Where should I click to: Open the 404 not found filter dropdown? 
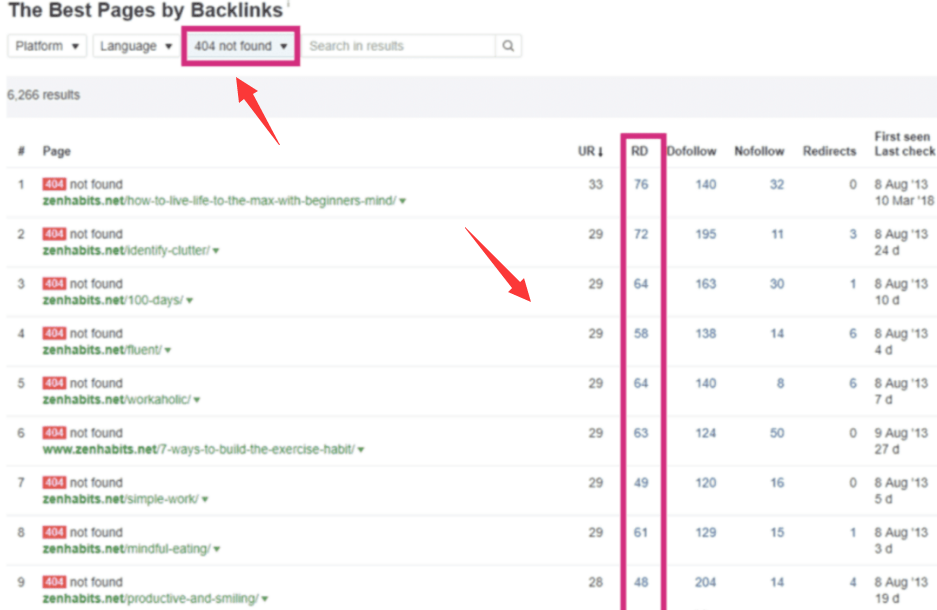(x=240, y=46)
